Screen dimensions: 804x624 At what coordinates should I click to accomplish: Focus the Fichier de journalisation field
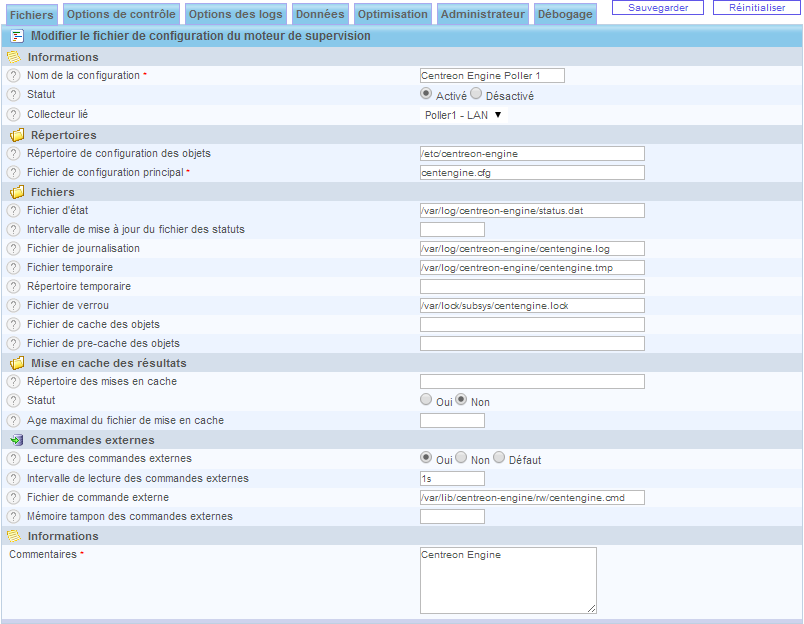coord(532,249)
